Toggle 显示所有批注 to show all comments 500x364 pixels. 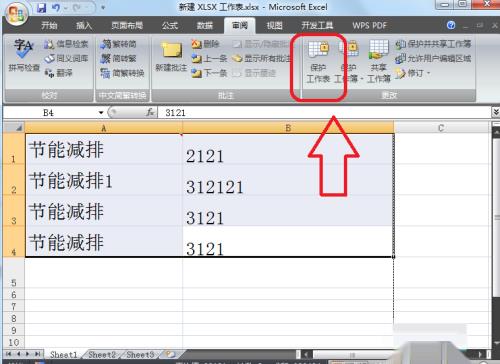click(x=261, y=58)
